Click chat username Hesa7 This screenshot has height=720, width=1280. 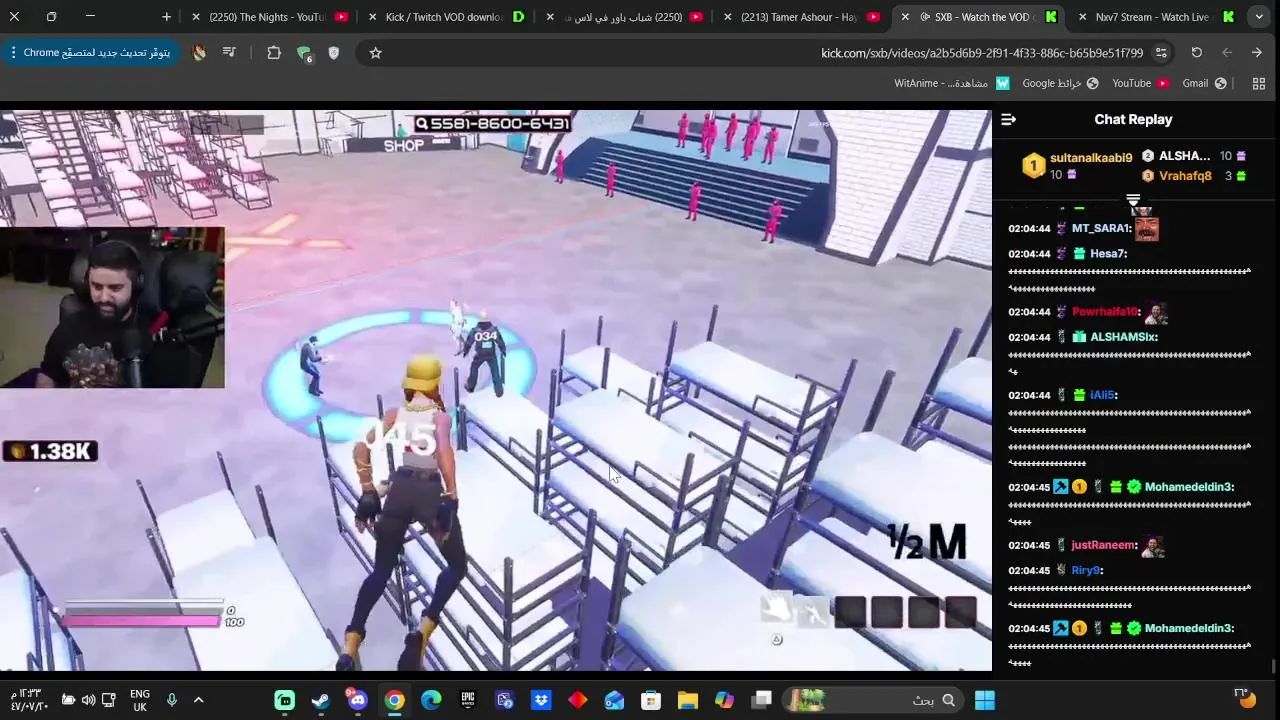pos(1107,254)
